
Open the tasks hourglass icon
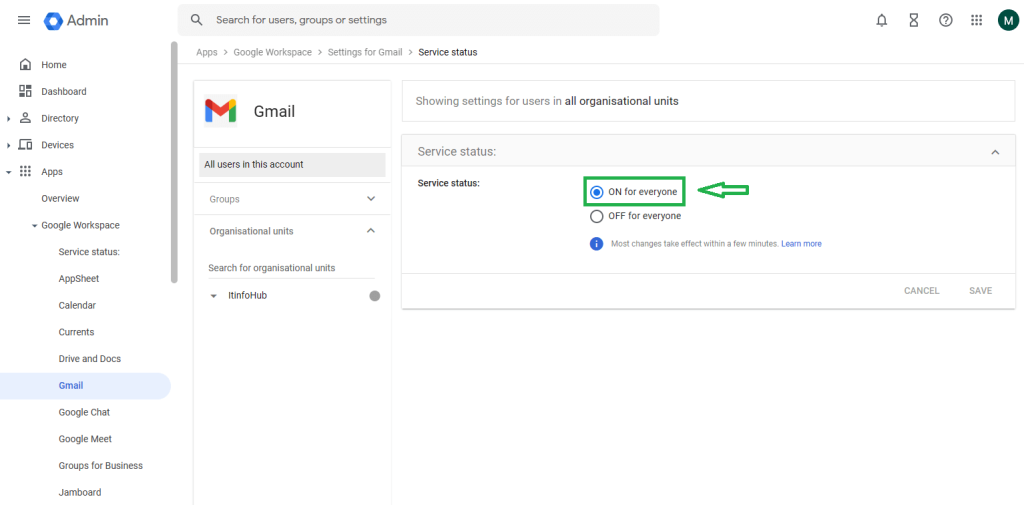[914, 20]
